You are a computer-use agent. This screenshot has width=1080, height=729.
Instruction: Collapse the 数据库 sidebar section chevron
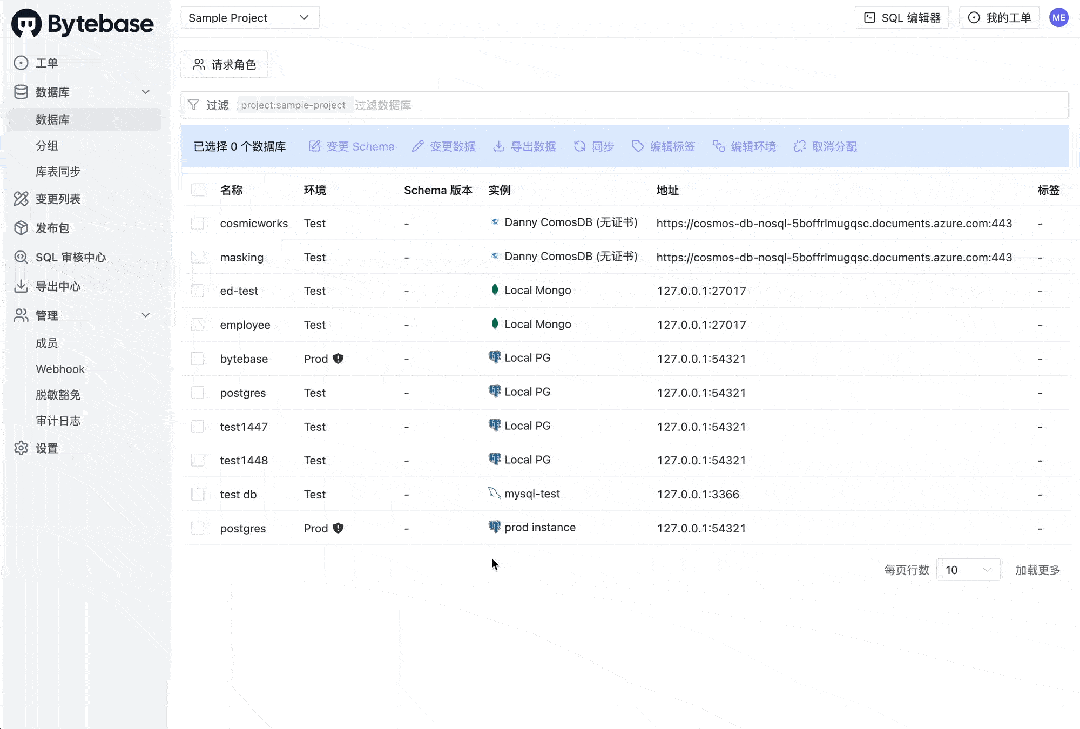(145, 92)
